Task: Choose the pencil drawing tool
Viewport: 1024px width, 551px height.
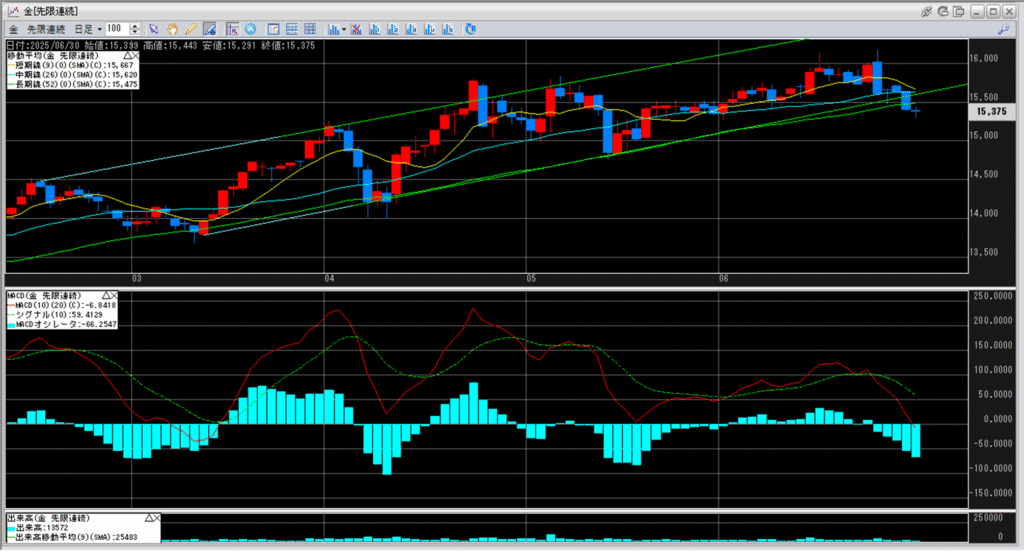Action: (x=191, y=29)
